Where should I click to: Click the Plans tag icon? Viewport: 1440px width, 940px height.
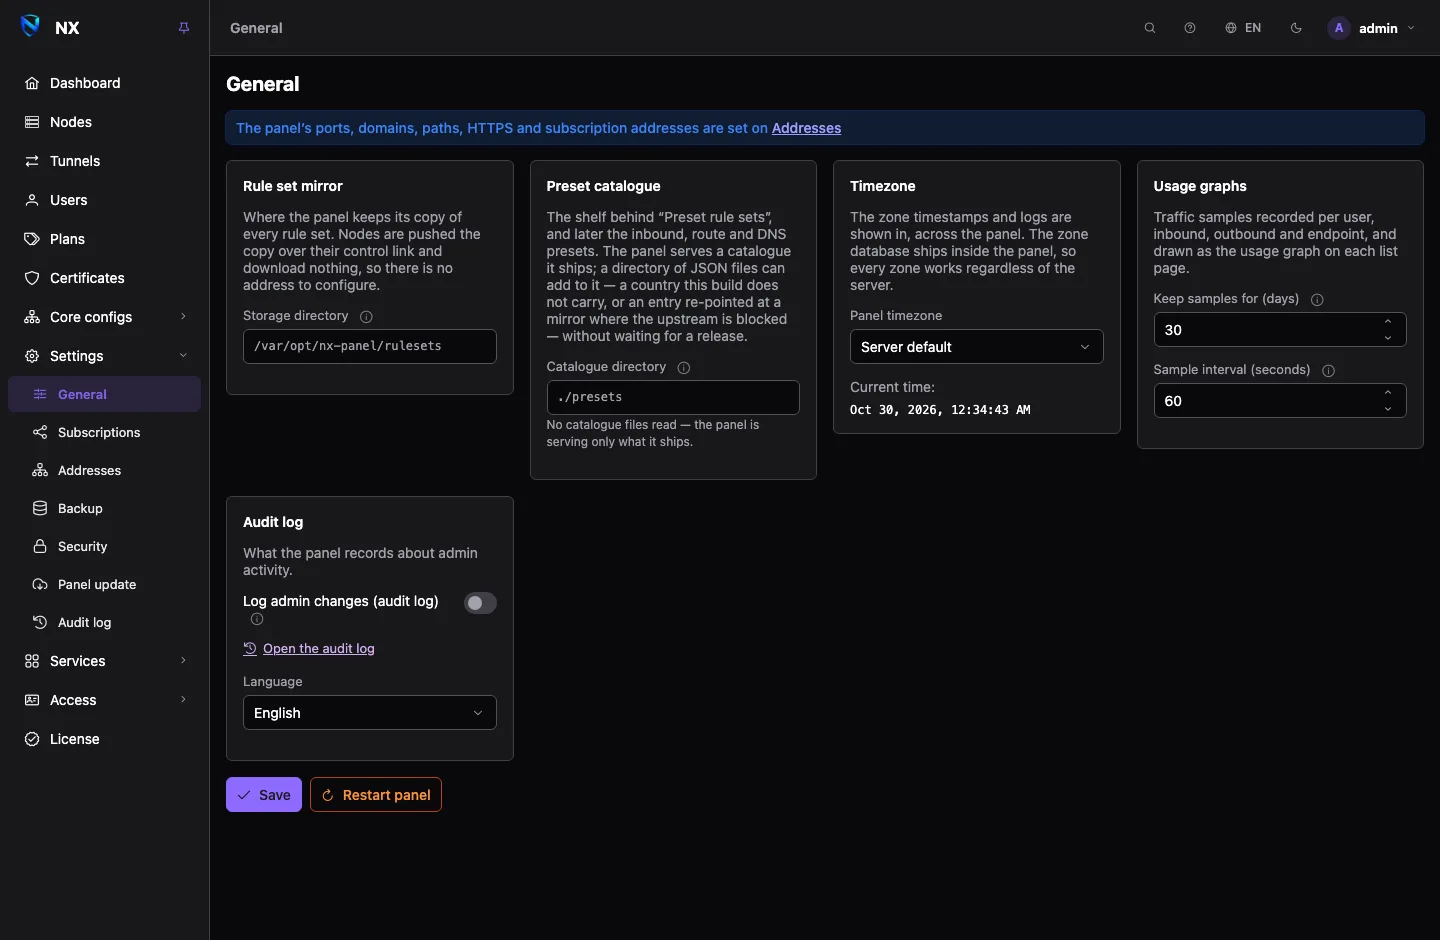(32, 239)
